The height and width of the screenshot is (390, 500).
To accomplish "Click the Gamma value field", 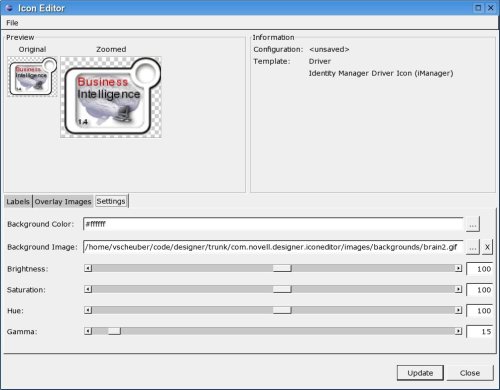I will tap(480, 332).
